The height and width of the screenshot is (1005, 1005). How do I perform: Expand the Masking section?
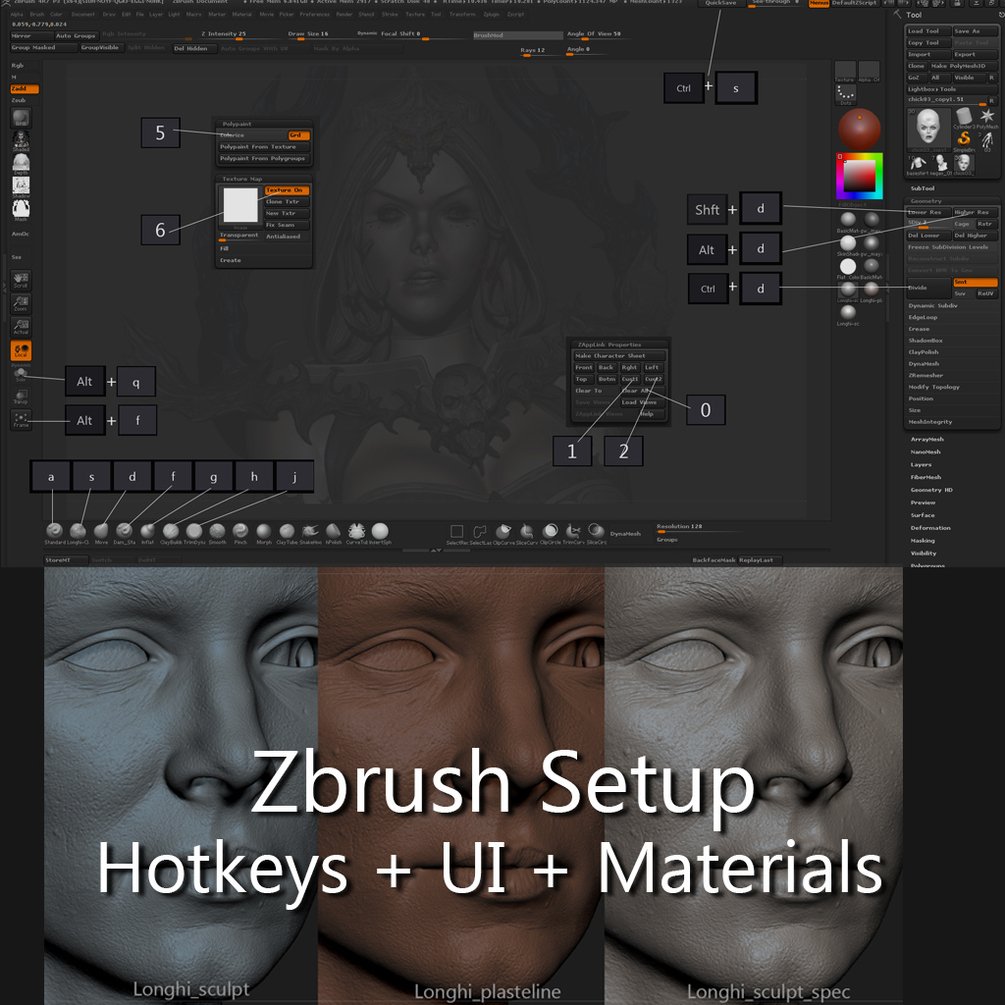[x=922, y=540]
